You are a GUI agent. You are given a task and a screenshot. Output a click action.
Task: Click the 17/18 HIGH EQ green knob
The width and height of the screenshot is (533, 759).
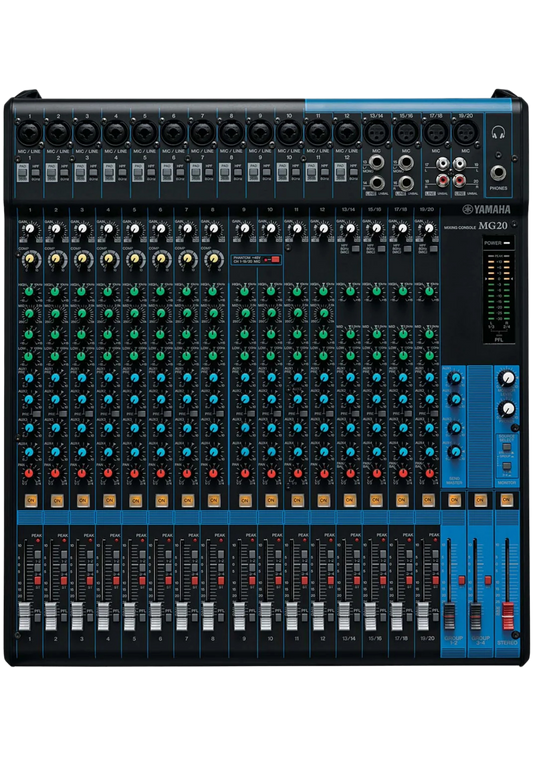[402, 292]
